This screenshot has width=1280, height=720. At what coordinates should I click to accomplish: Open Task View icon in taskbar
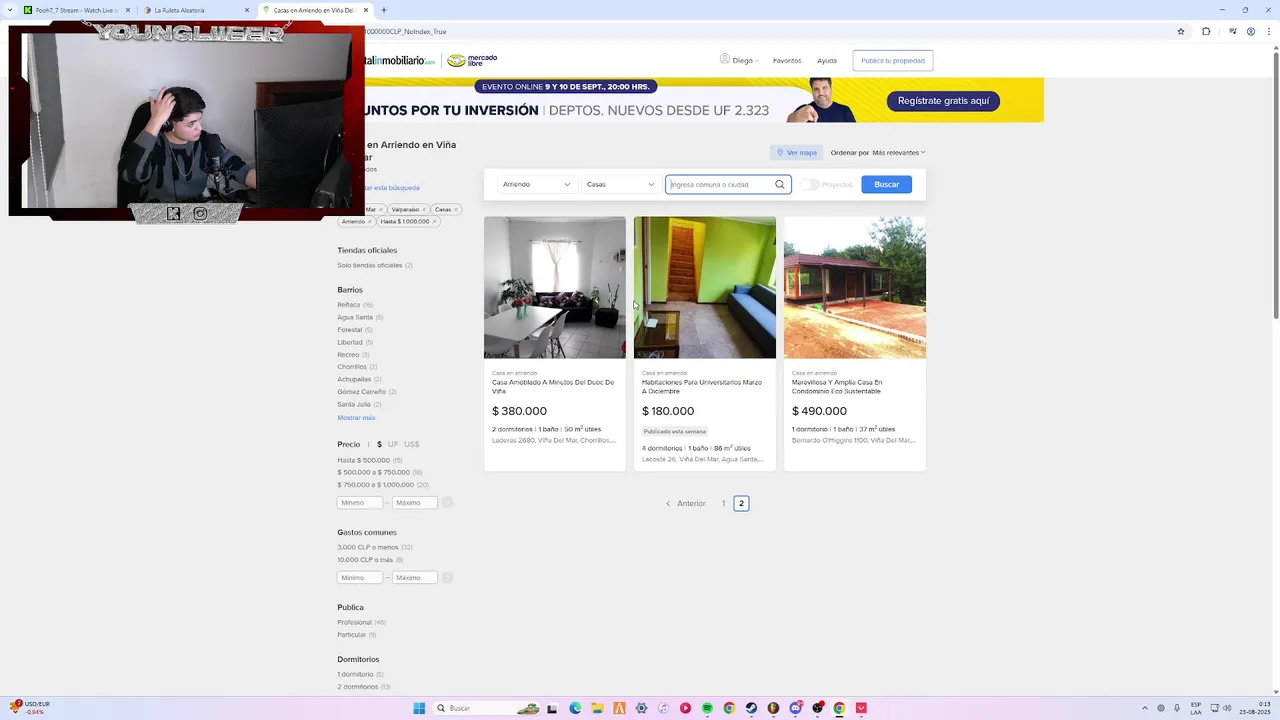click(552, 708)
